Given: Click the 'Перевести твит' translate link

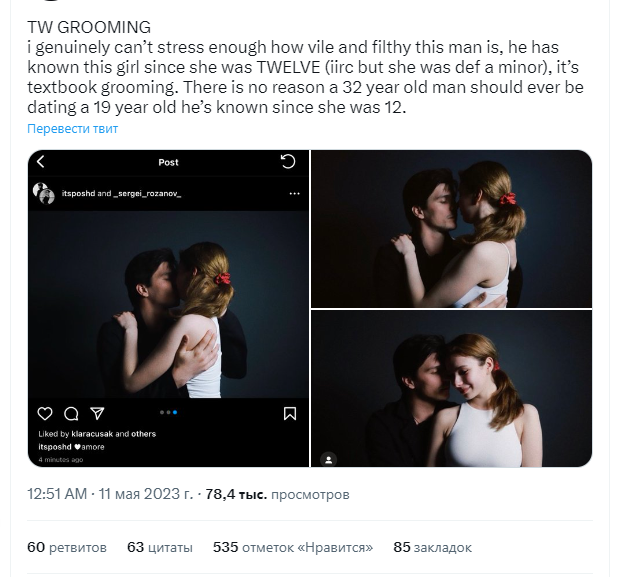Looking at the screenshot, I should click(72, 129).
